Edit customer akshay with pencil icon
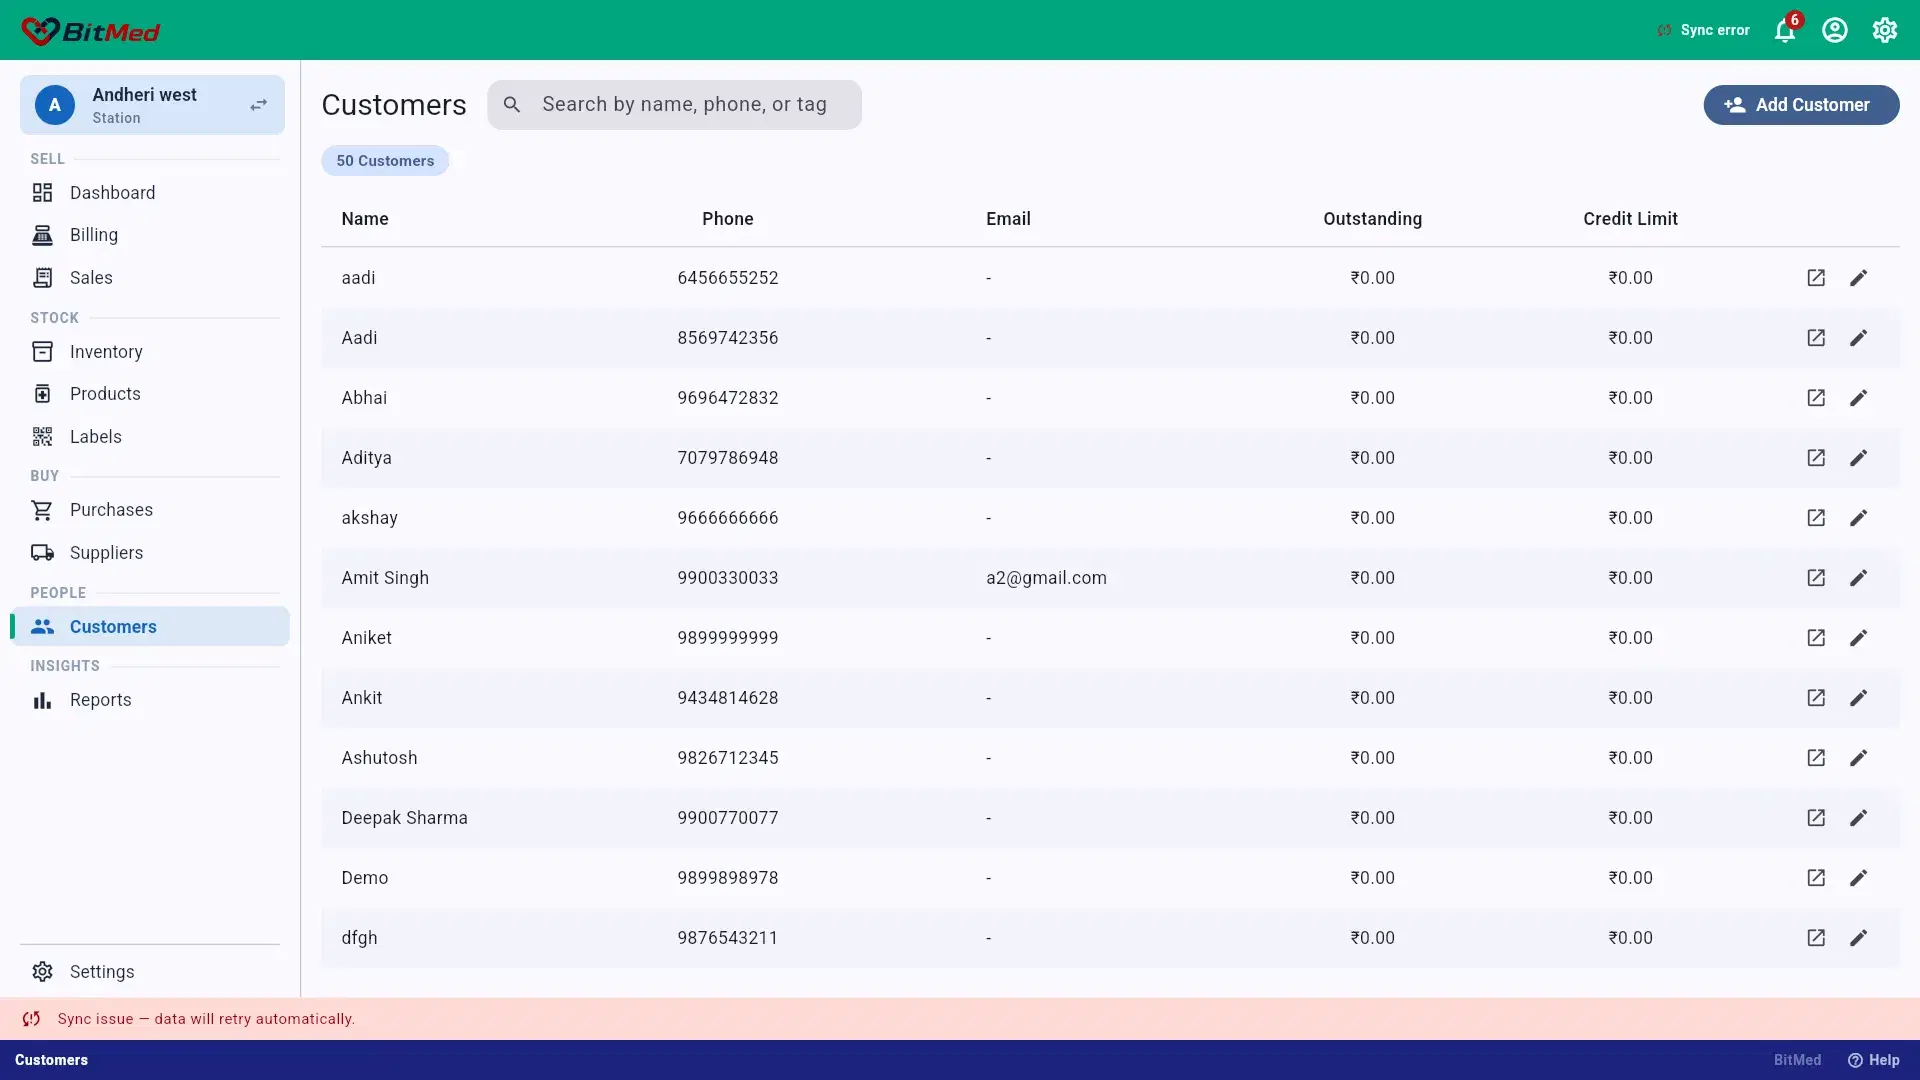This screenshot has width=1920, height=1080. click(1859, 518)
